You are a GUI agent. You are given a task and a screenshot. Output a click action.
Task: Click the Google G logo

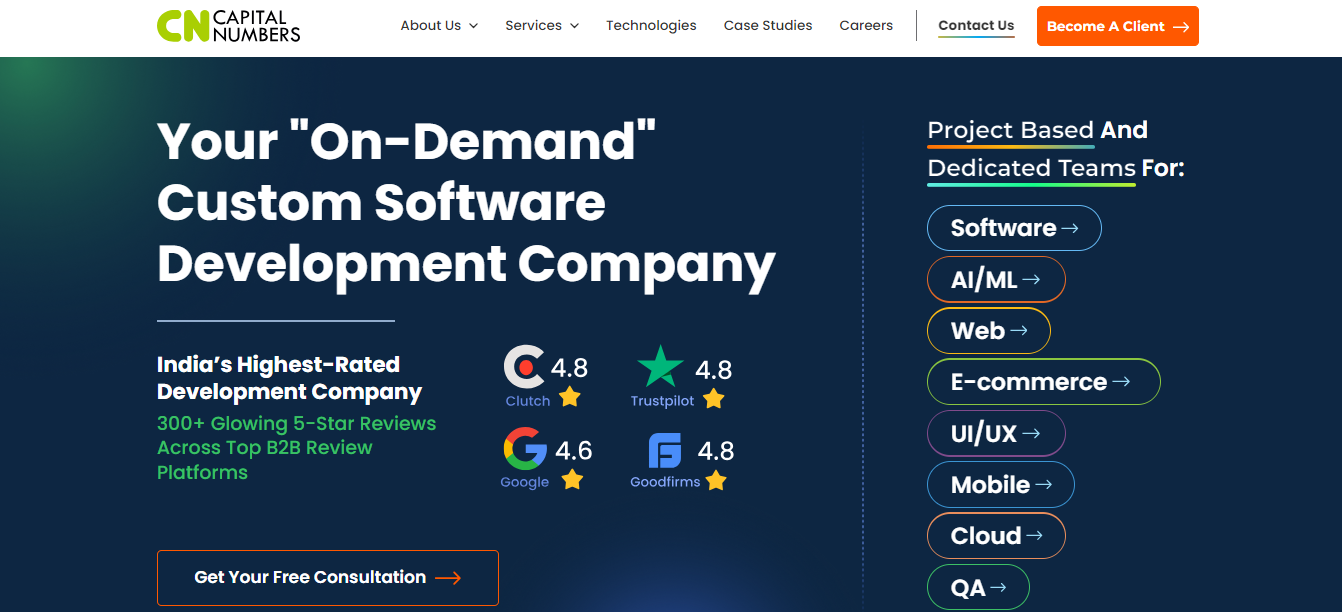pos(525,449)
